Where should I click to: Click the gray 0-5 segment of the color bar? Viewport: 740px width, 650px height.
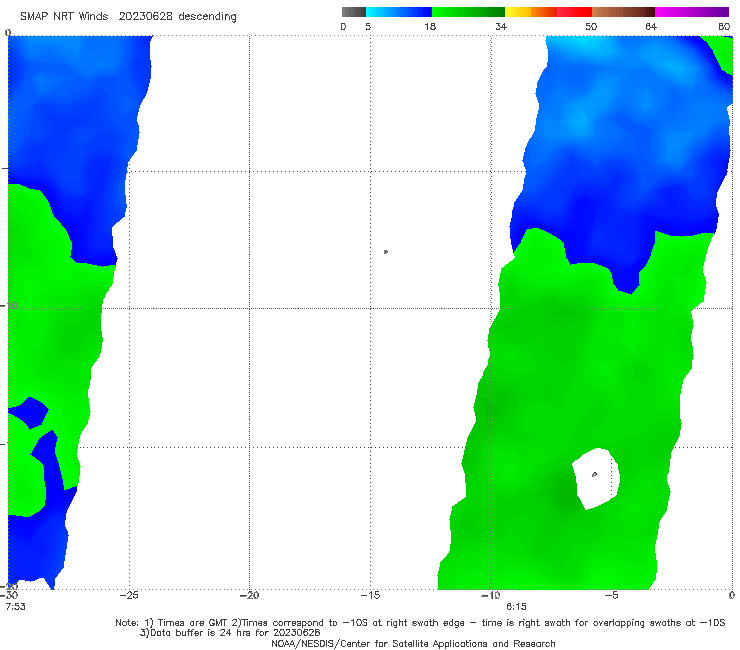tap(354, 12)
